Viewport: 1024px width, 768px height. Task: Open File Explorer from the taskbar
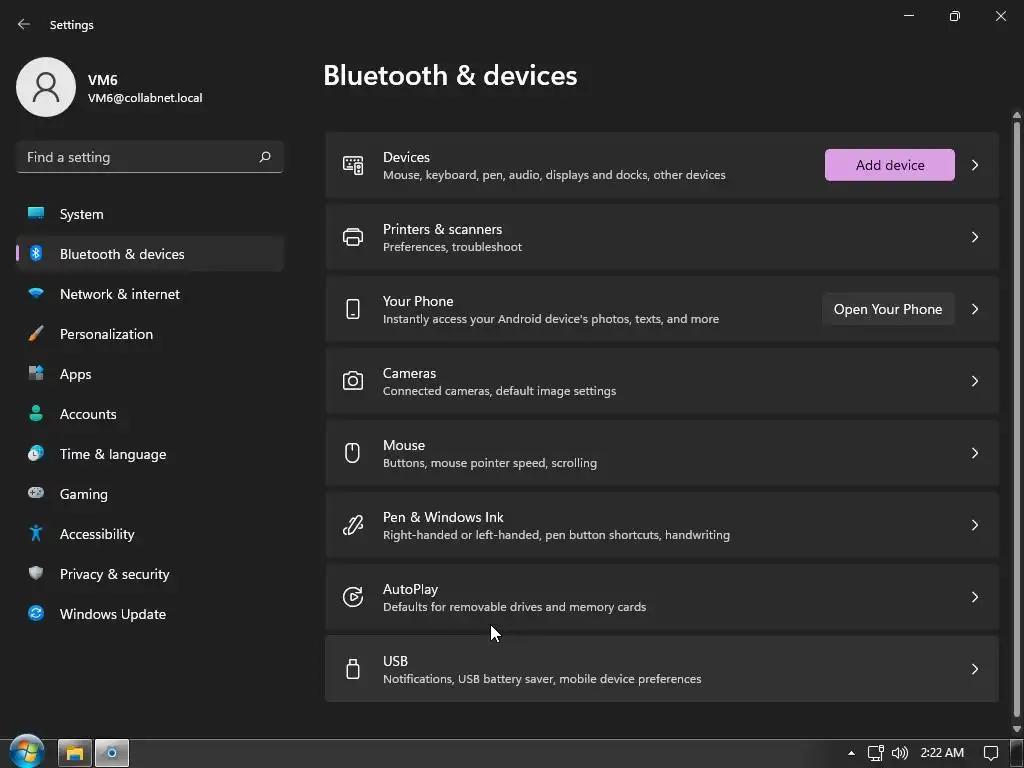pos(74,753)
